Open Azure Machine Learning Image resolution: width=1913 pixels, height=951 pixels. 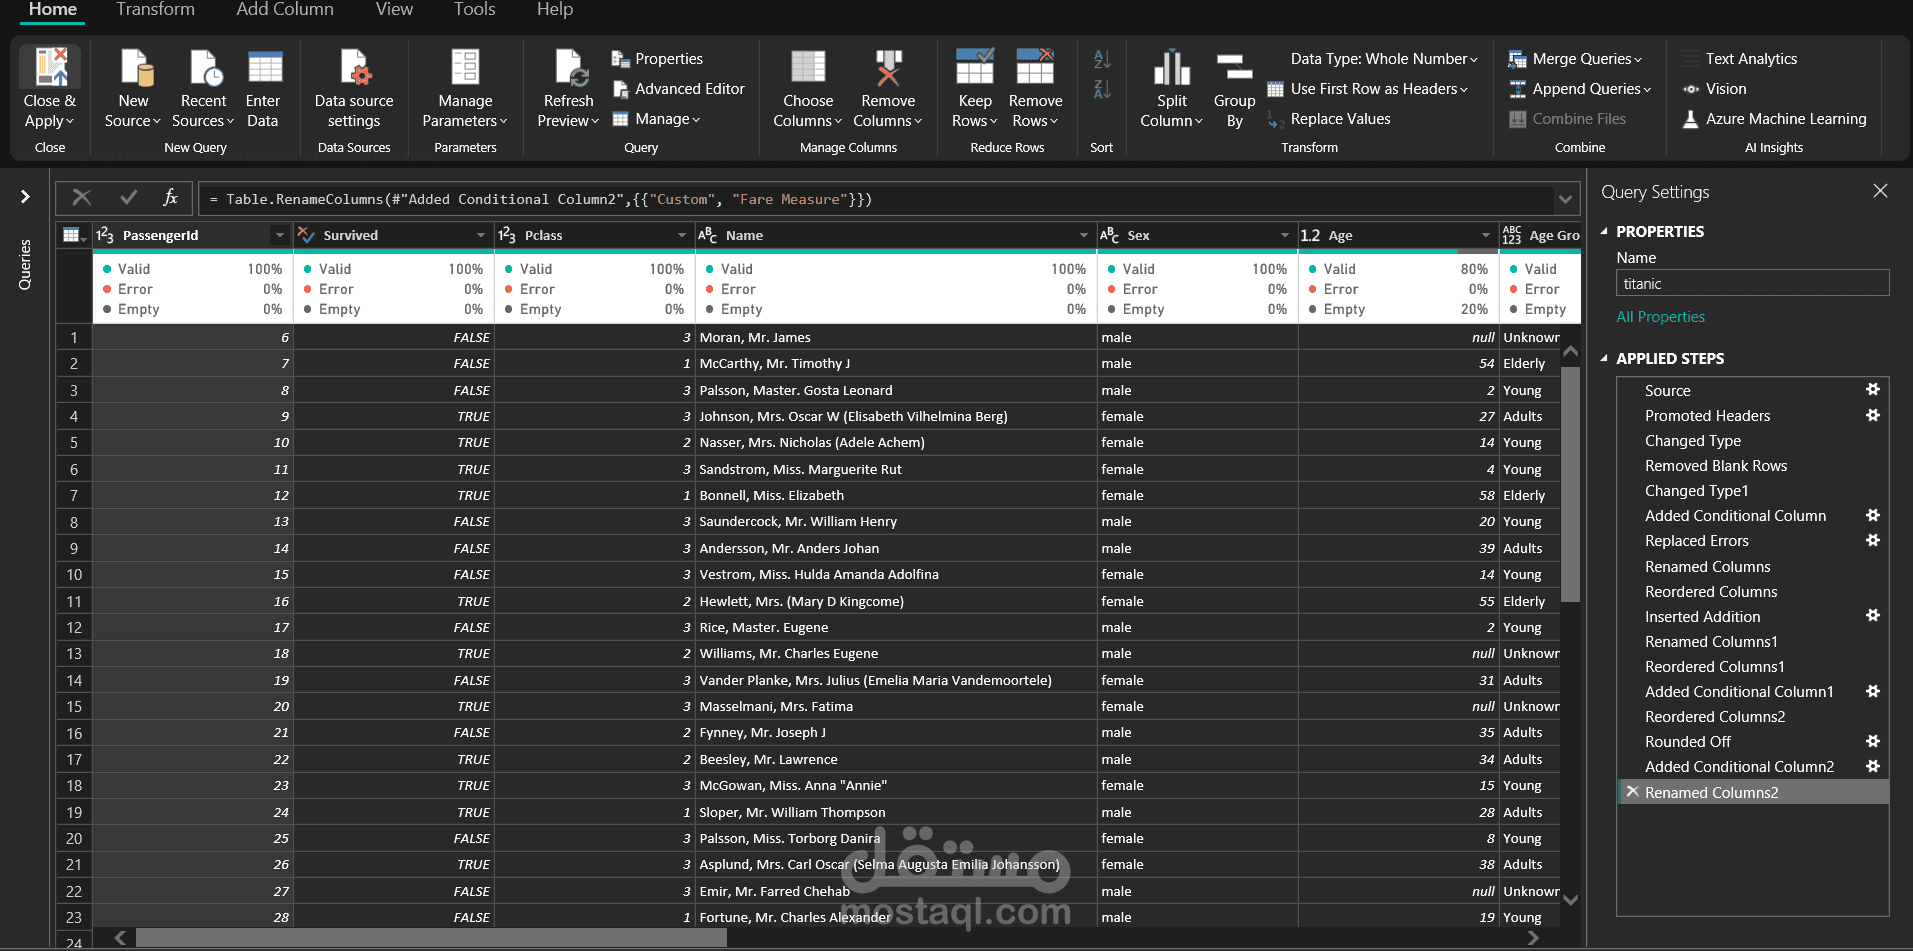click(1774, 119)
